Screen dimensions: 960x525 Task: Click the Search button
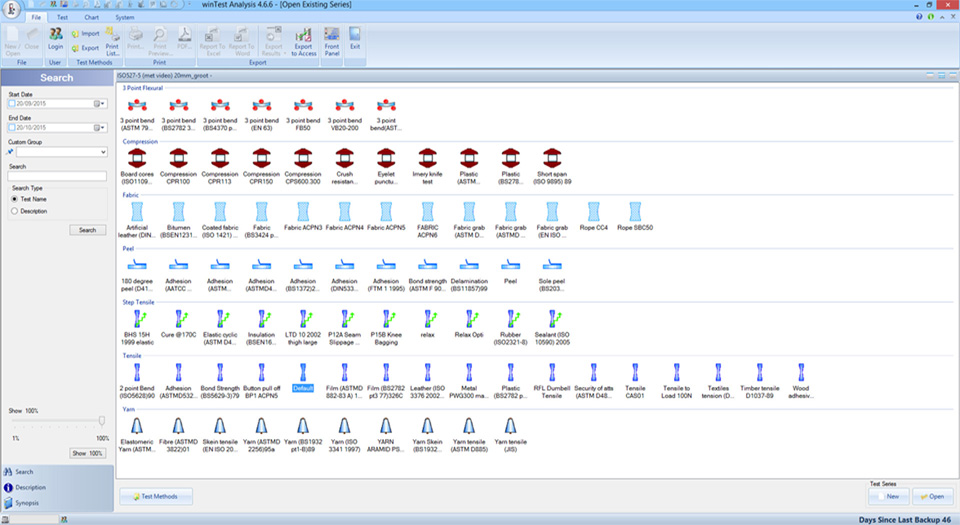click(88, 230)
